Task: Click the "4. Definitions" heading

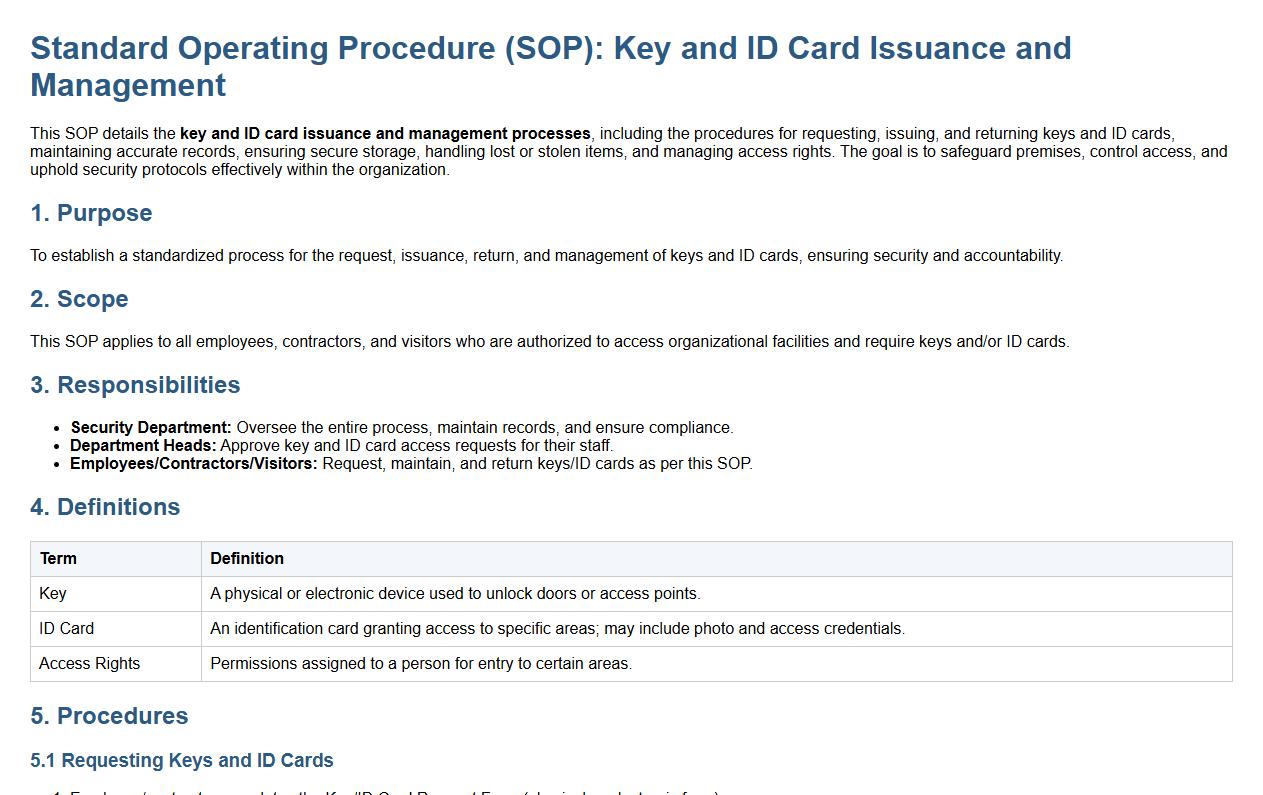Action: point(105,507)
